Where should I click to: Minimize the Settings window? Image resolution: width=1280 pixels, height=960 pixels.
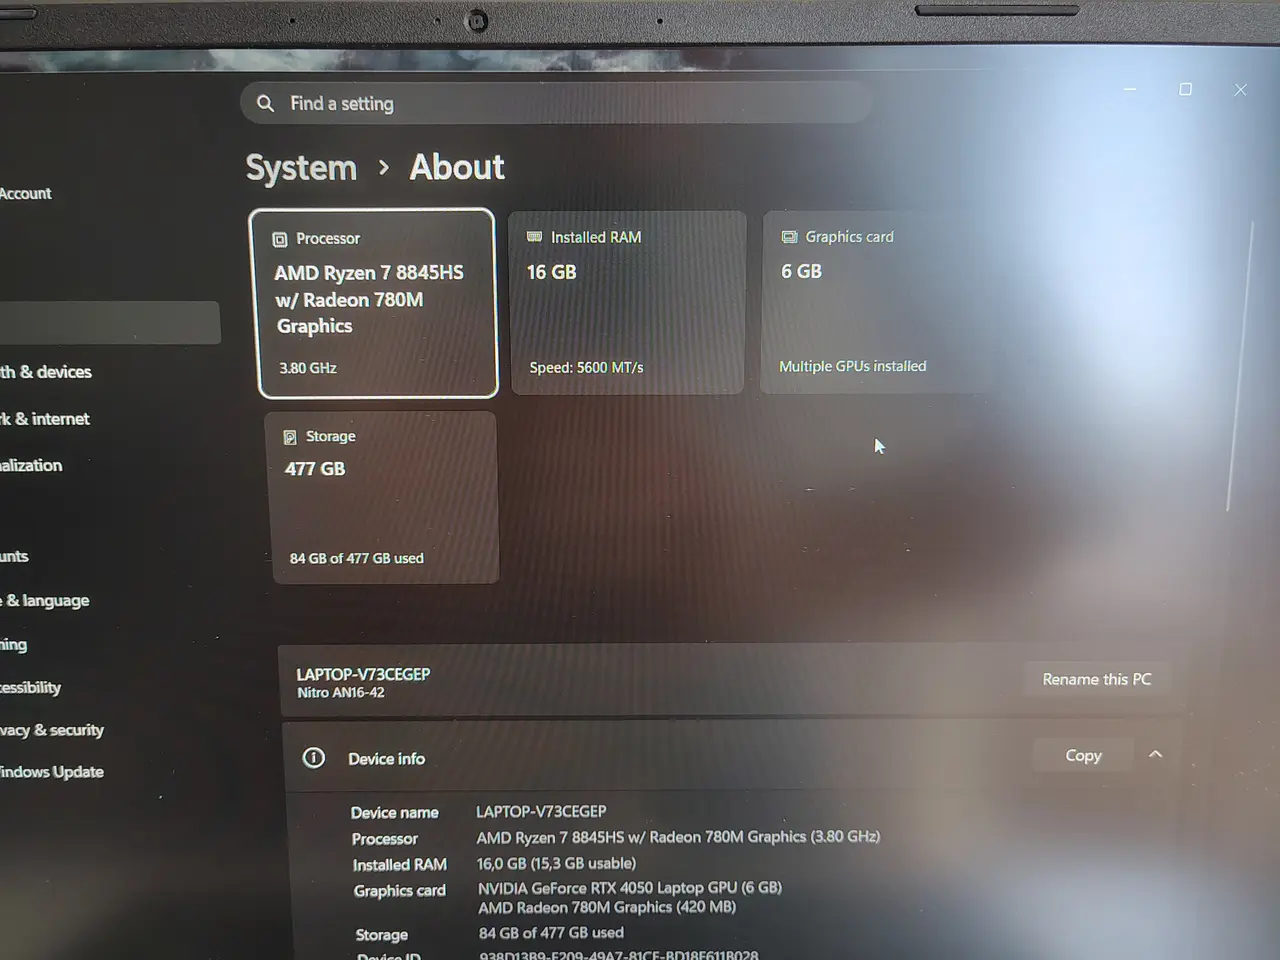(x=1130, y=89)
